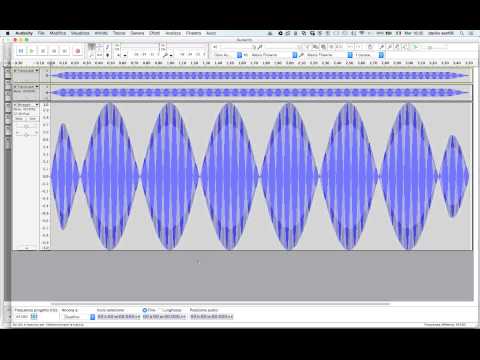Close the first track with its X button
The image size is (480, 360).
(x=15, y=71)
